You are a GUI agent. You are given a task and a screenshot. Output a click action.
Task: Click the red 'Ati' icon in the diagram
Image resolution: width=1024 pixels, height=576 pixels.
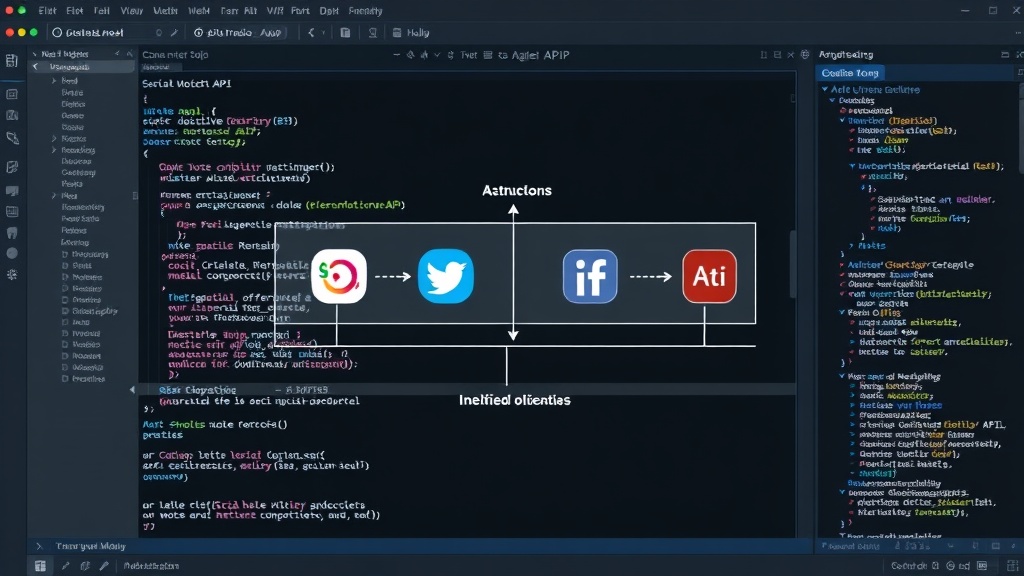click(709, 276)
